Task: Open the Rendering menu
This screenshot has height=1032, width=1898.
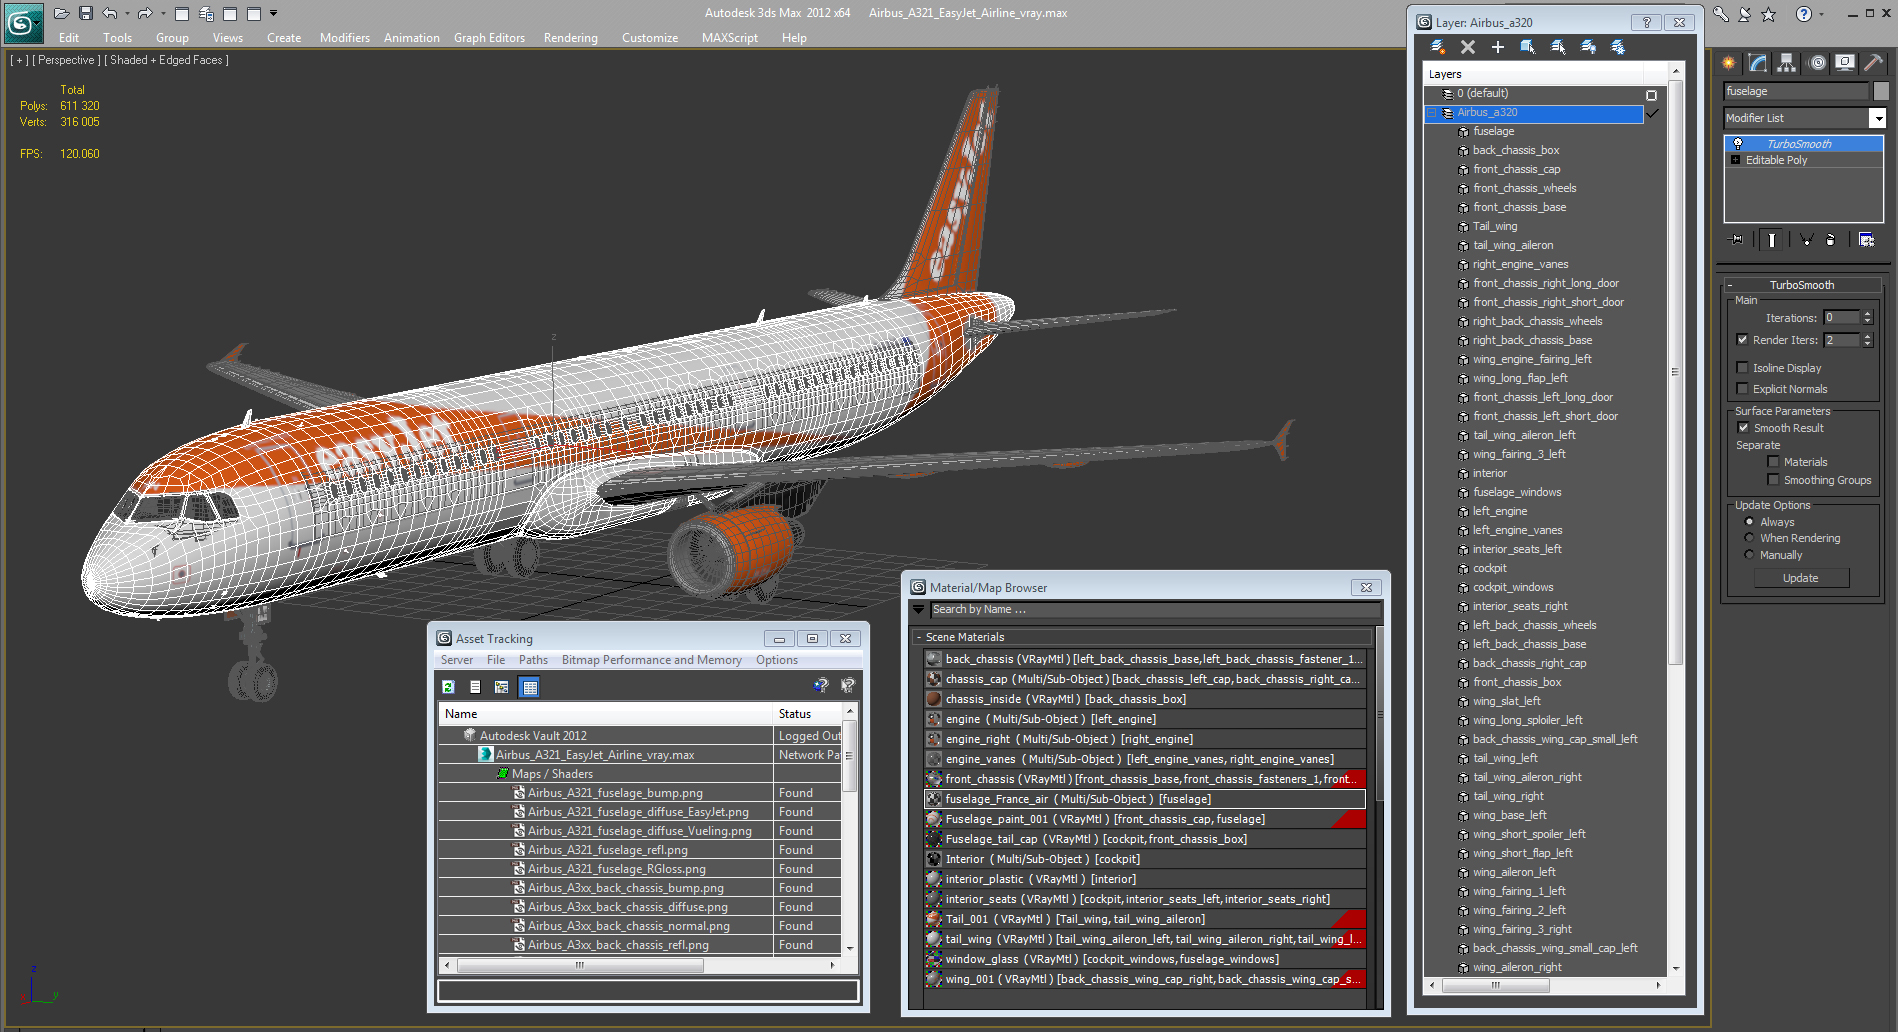Action: (x=570, y=38)
